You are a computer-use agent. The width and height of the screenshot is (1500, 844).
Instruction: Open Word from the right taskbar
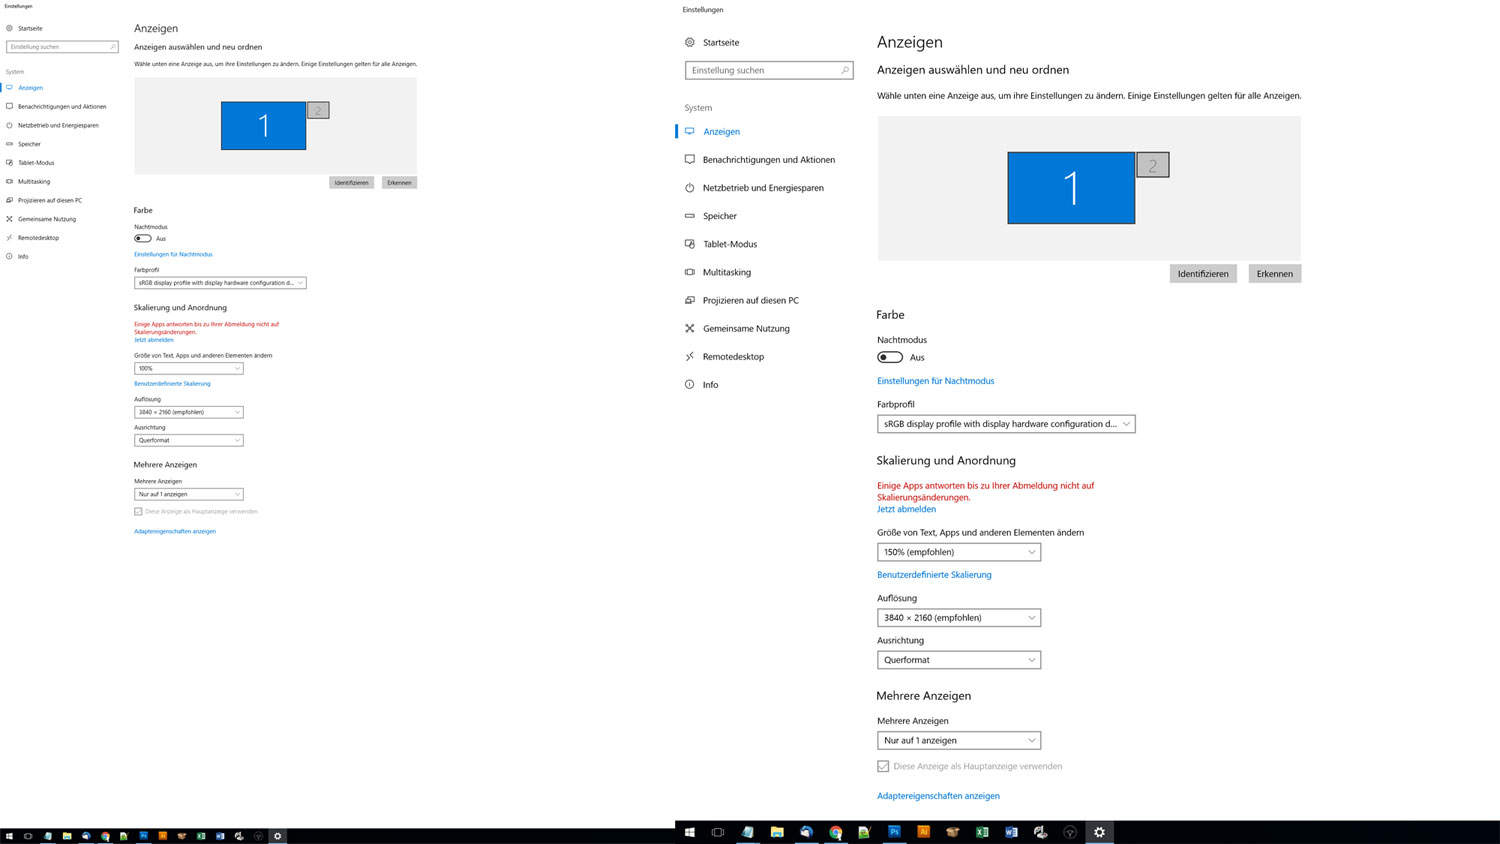[x=1011, y=832]
